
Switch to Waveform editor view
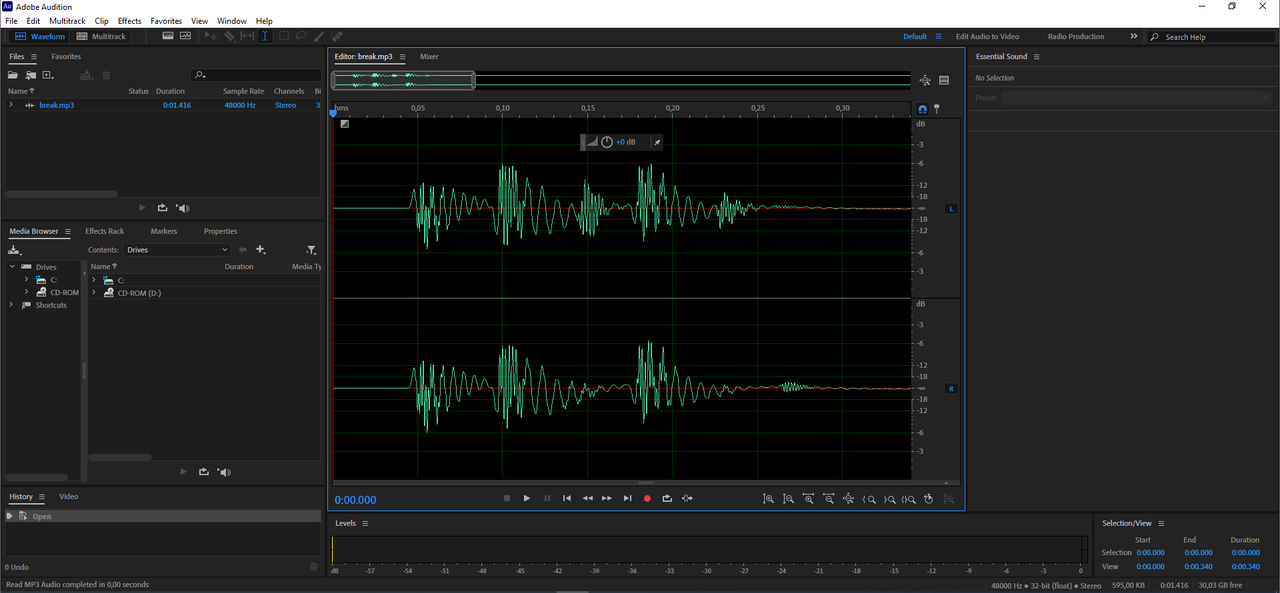coord(40,36)
